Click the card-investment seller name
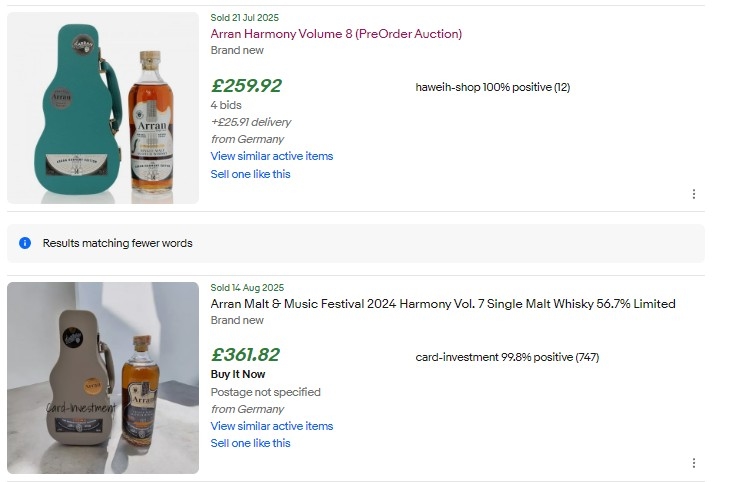 [457, 357]
